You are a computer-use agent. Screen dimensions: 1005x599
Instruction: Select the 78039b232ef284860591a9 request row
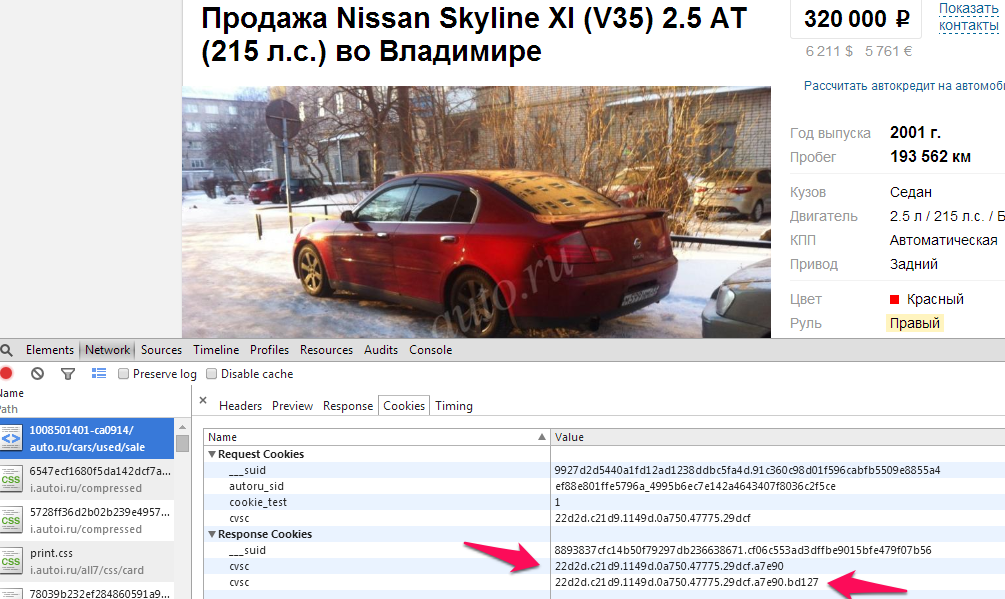click(87, 592)
